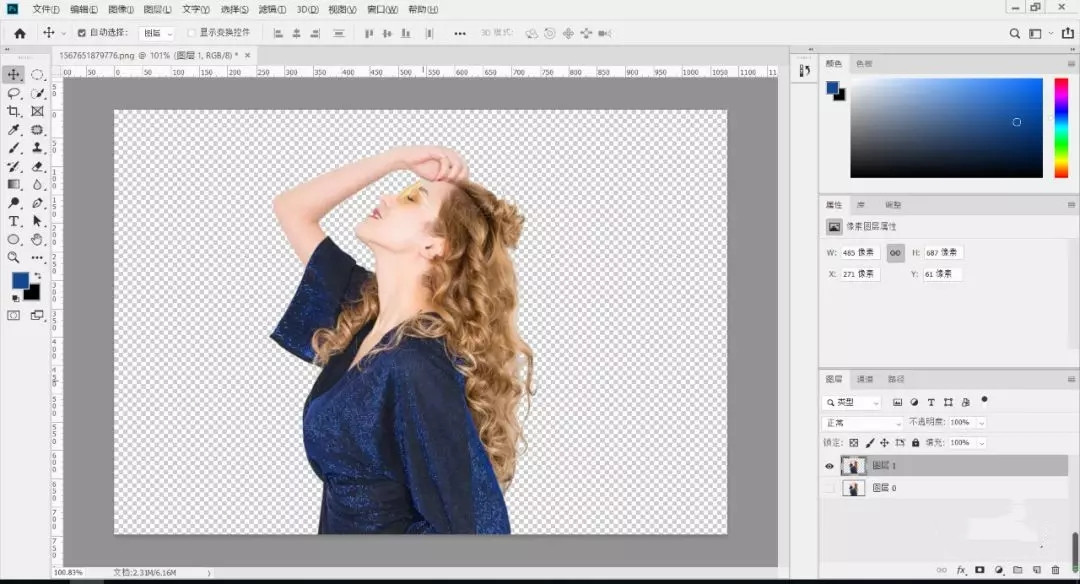Open the opacity 100% dropdown arrow

[x=981, y=423]
